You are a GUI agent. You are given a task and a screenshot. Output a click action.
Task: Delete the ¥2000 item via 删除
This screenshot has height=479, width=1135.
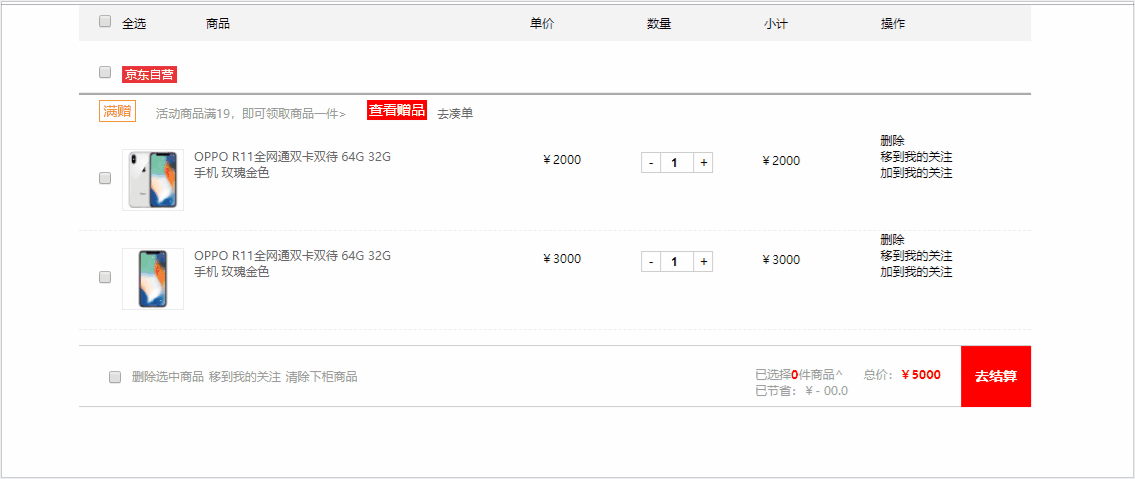[893, 140]
